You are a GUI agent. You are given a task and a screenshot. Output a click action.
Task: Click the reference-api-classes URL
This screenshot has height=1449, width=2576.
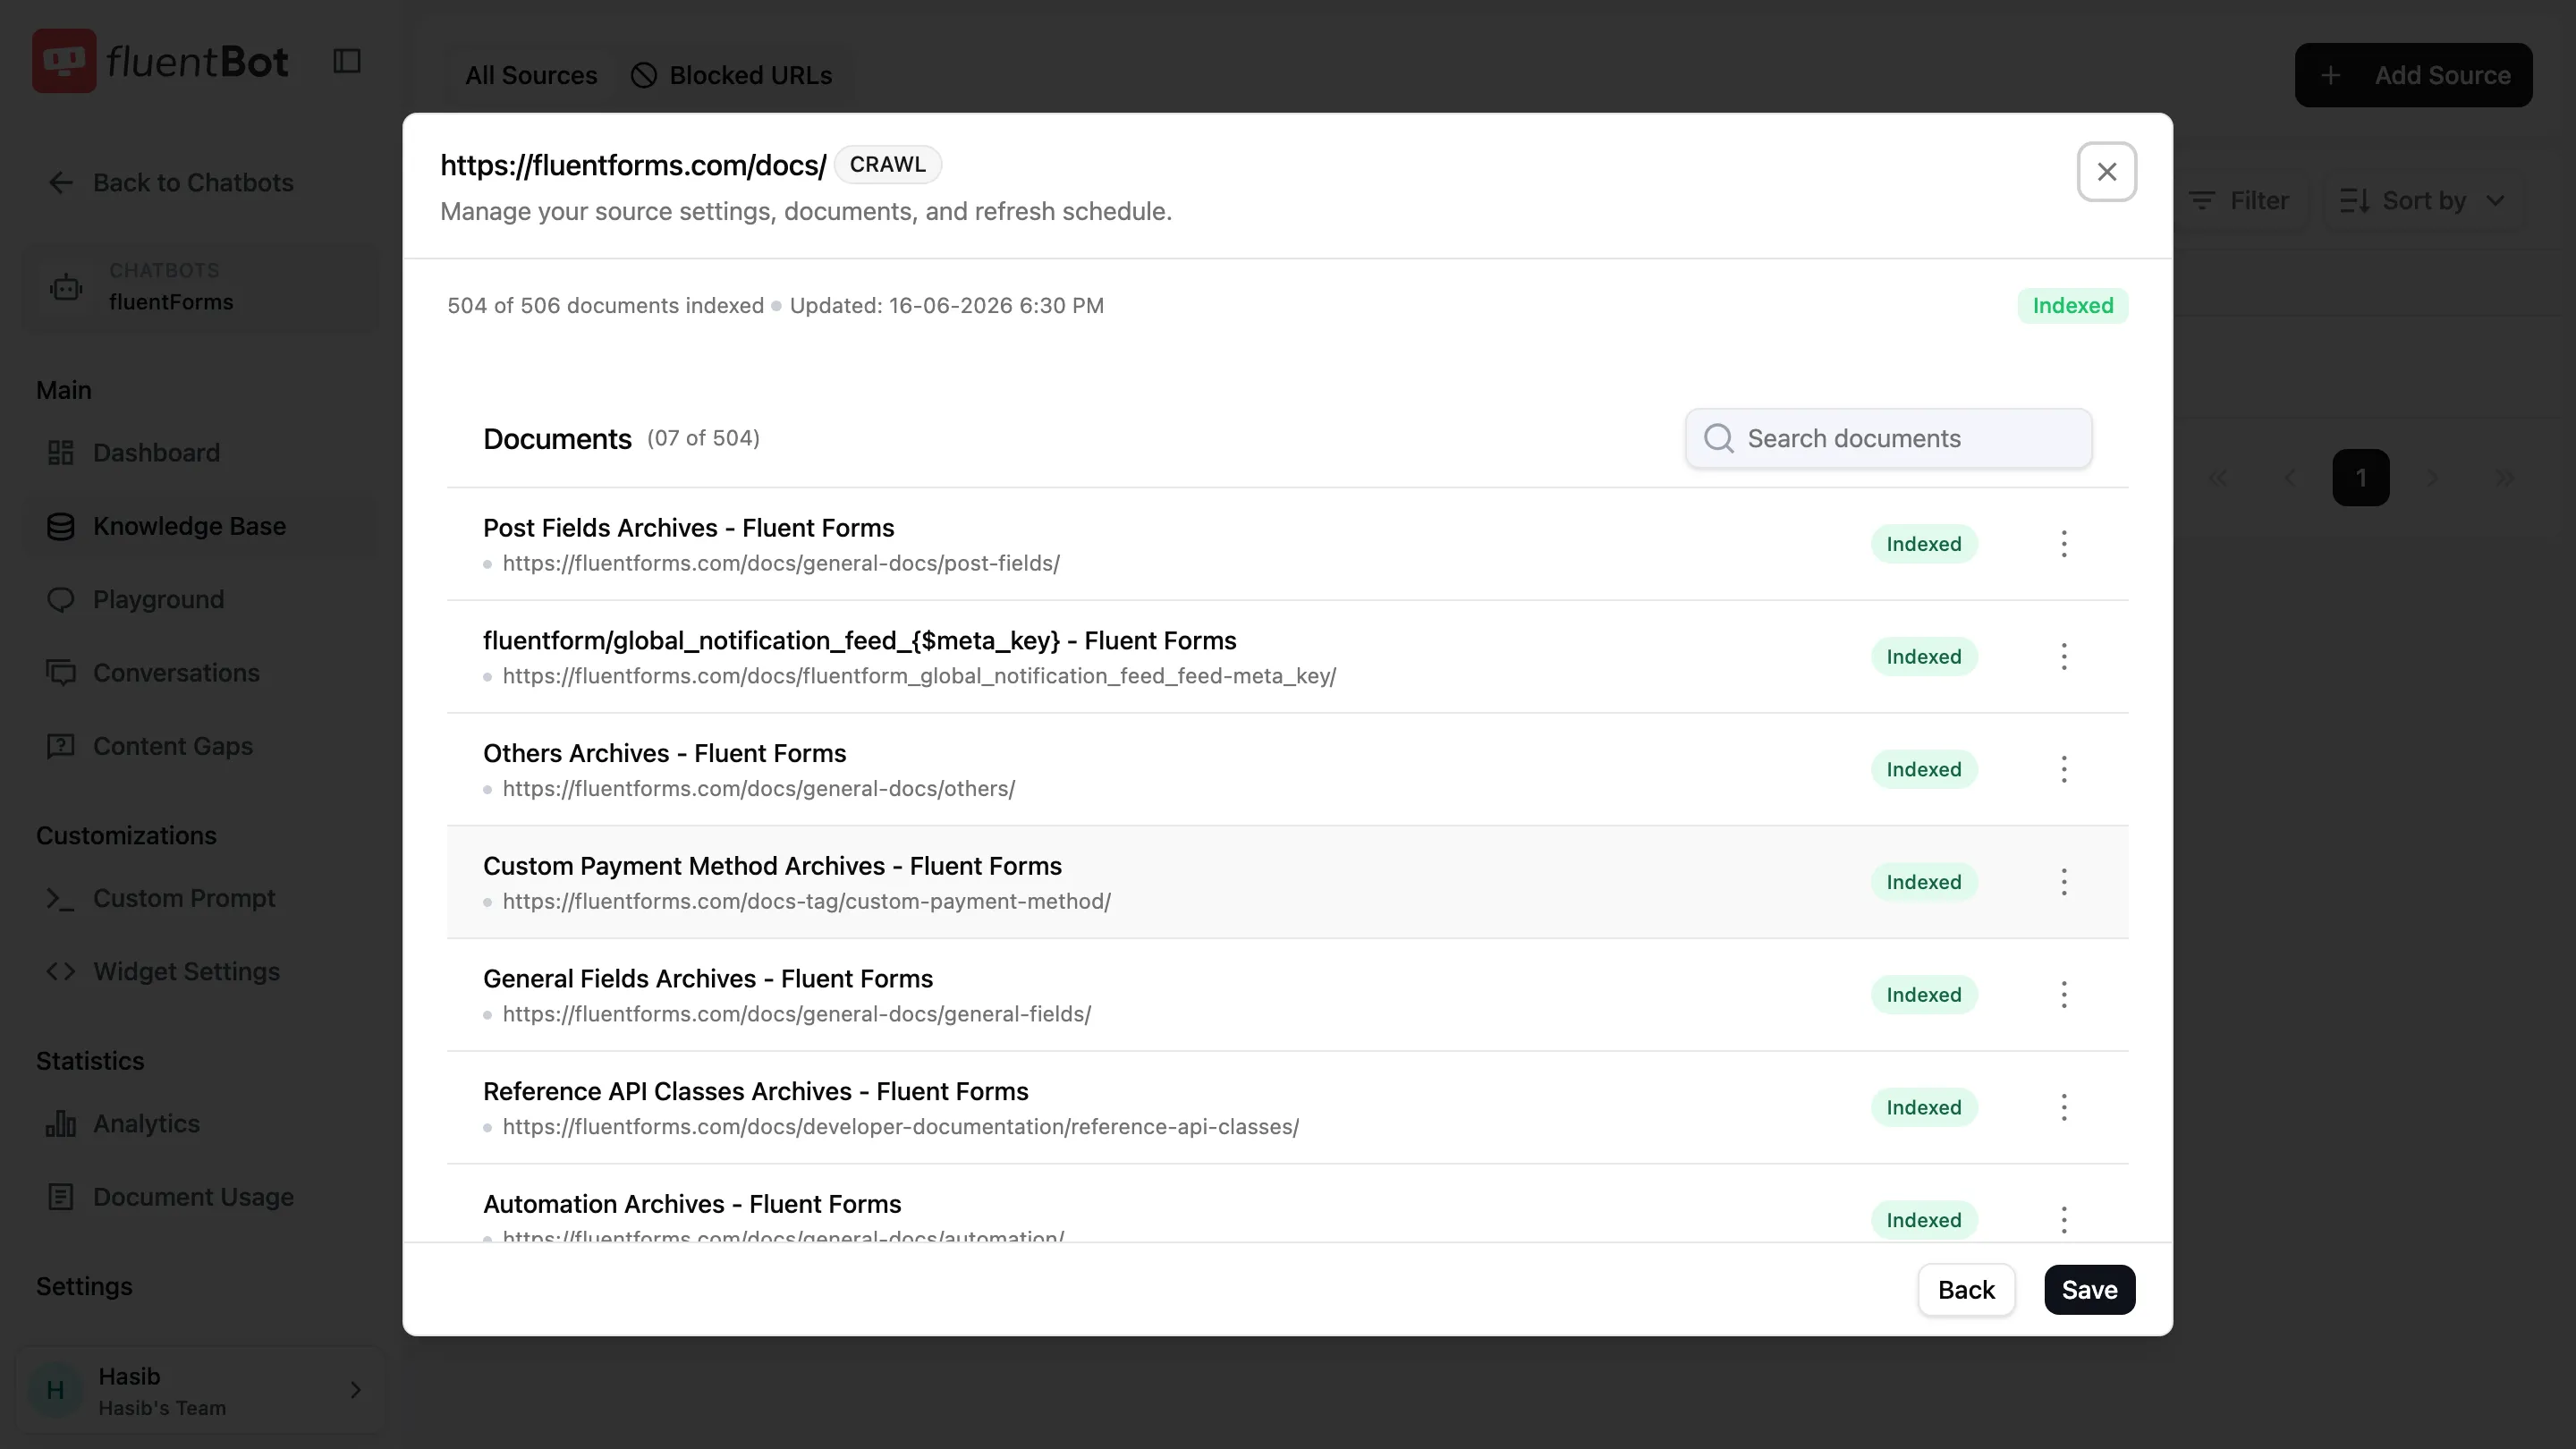(900, 1127)
